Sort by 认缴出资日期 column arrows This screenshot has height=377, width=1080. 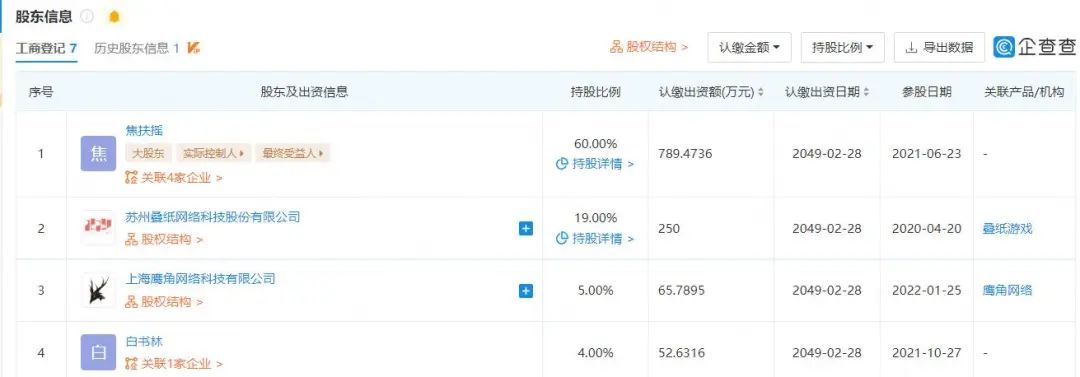pos(866,92)
